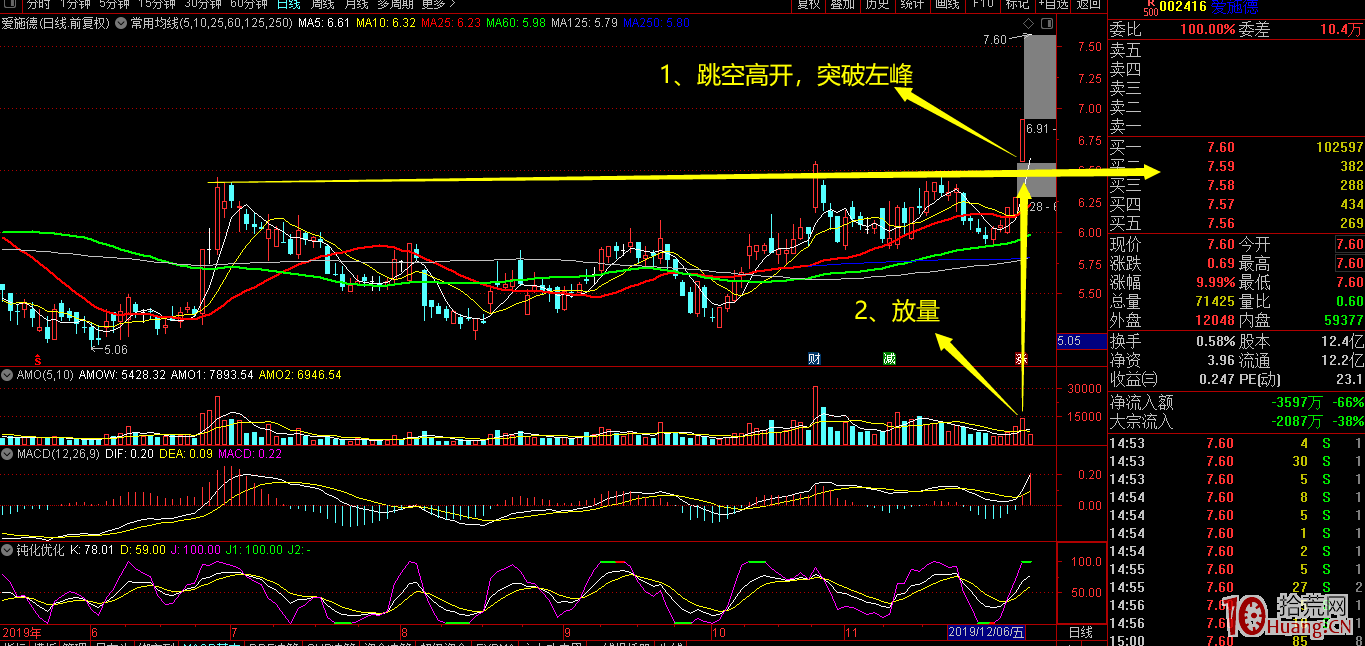
Task: Click the 买五 bid row at 7.56
Action: pyautogui.click(x=1236, y=223)
